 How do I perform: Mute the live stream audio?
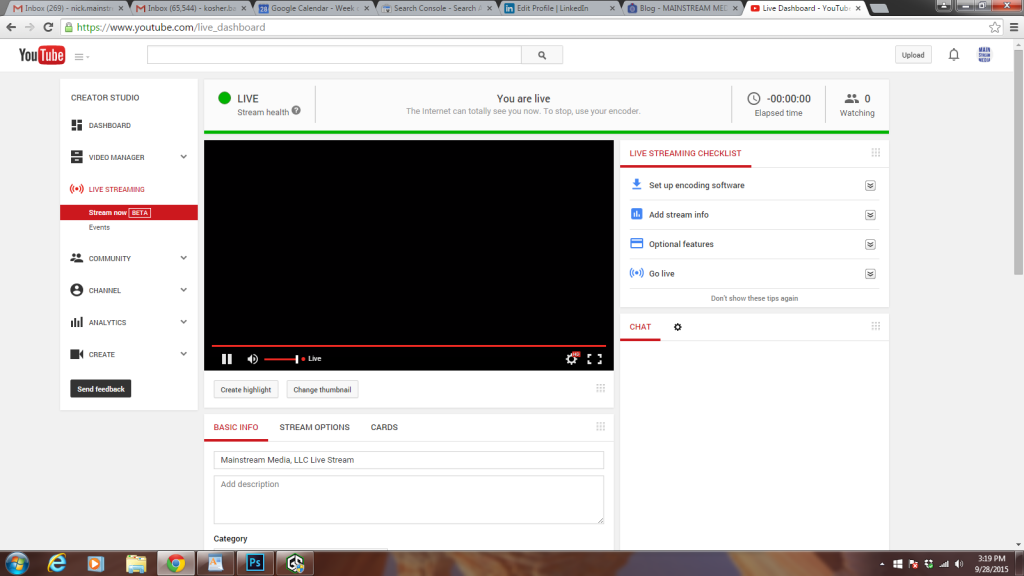tap(252, 358)
